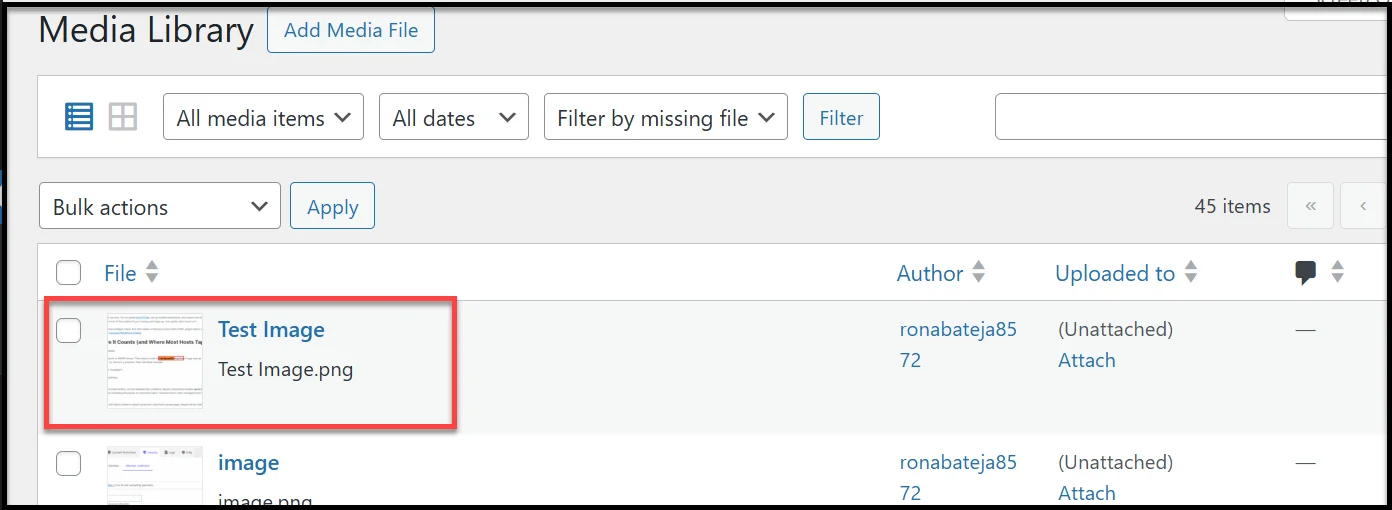The width and height of the screenshot is (1392, 510).
Task: Switch to list view icon
Action: click(x=79, y=117)
